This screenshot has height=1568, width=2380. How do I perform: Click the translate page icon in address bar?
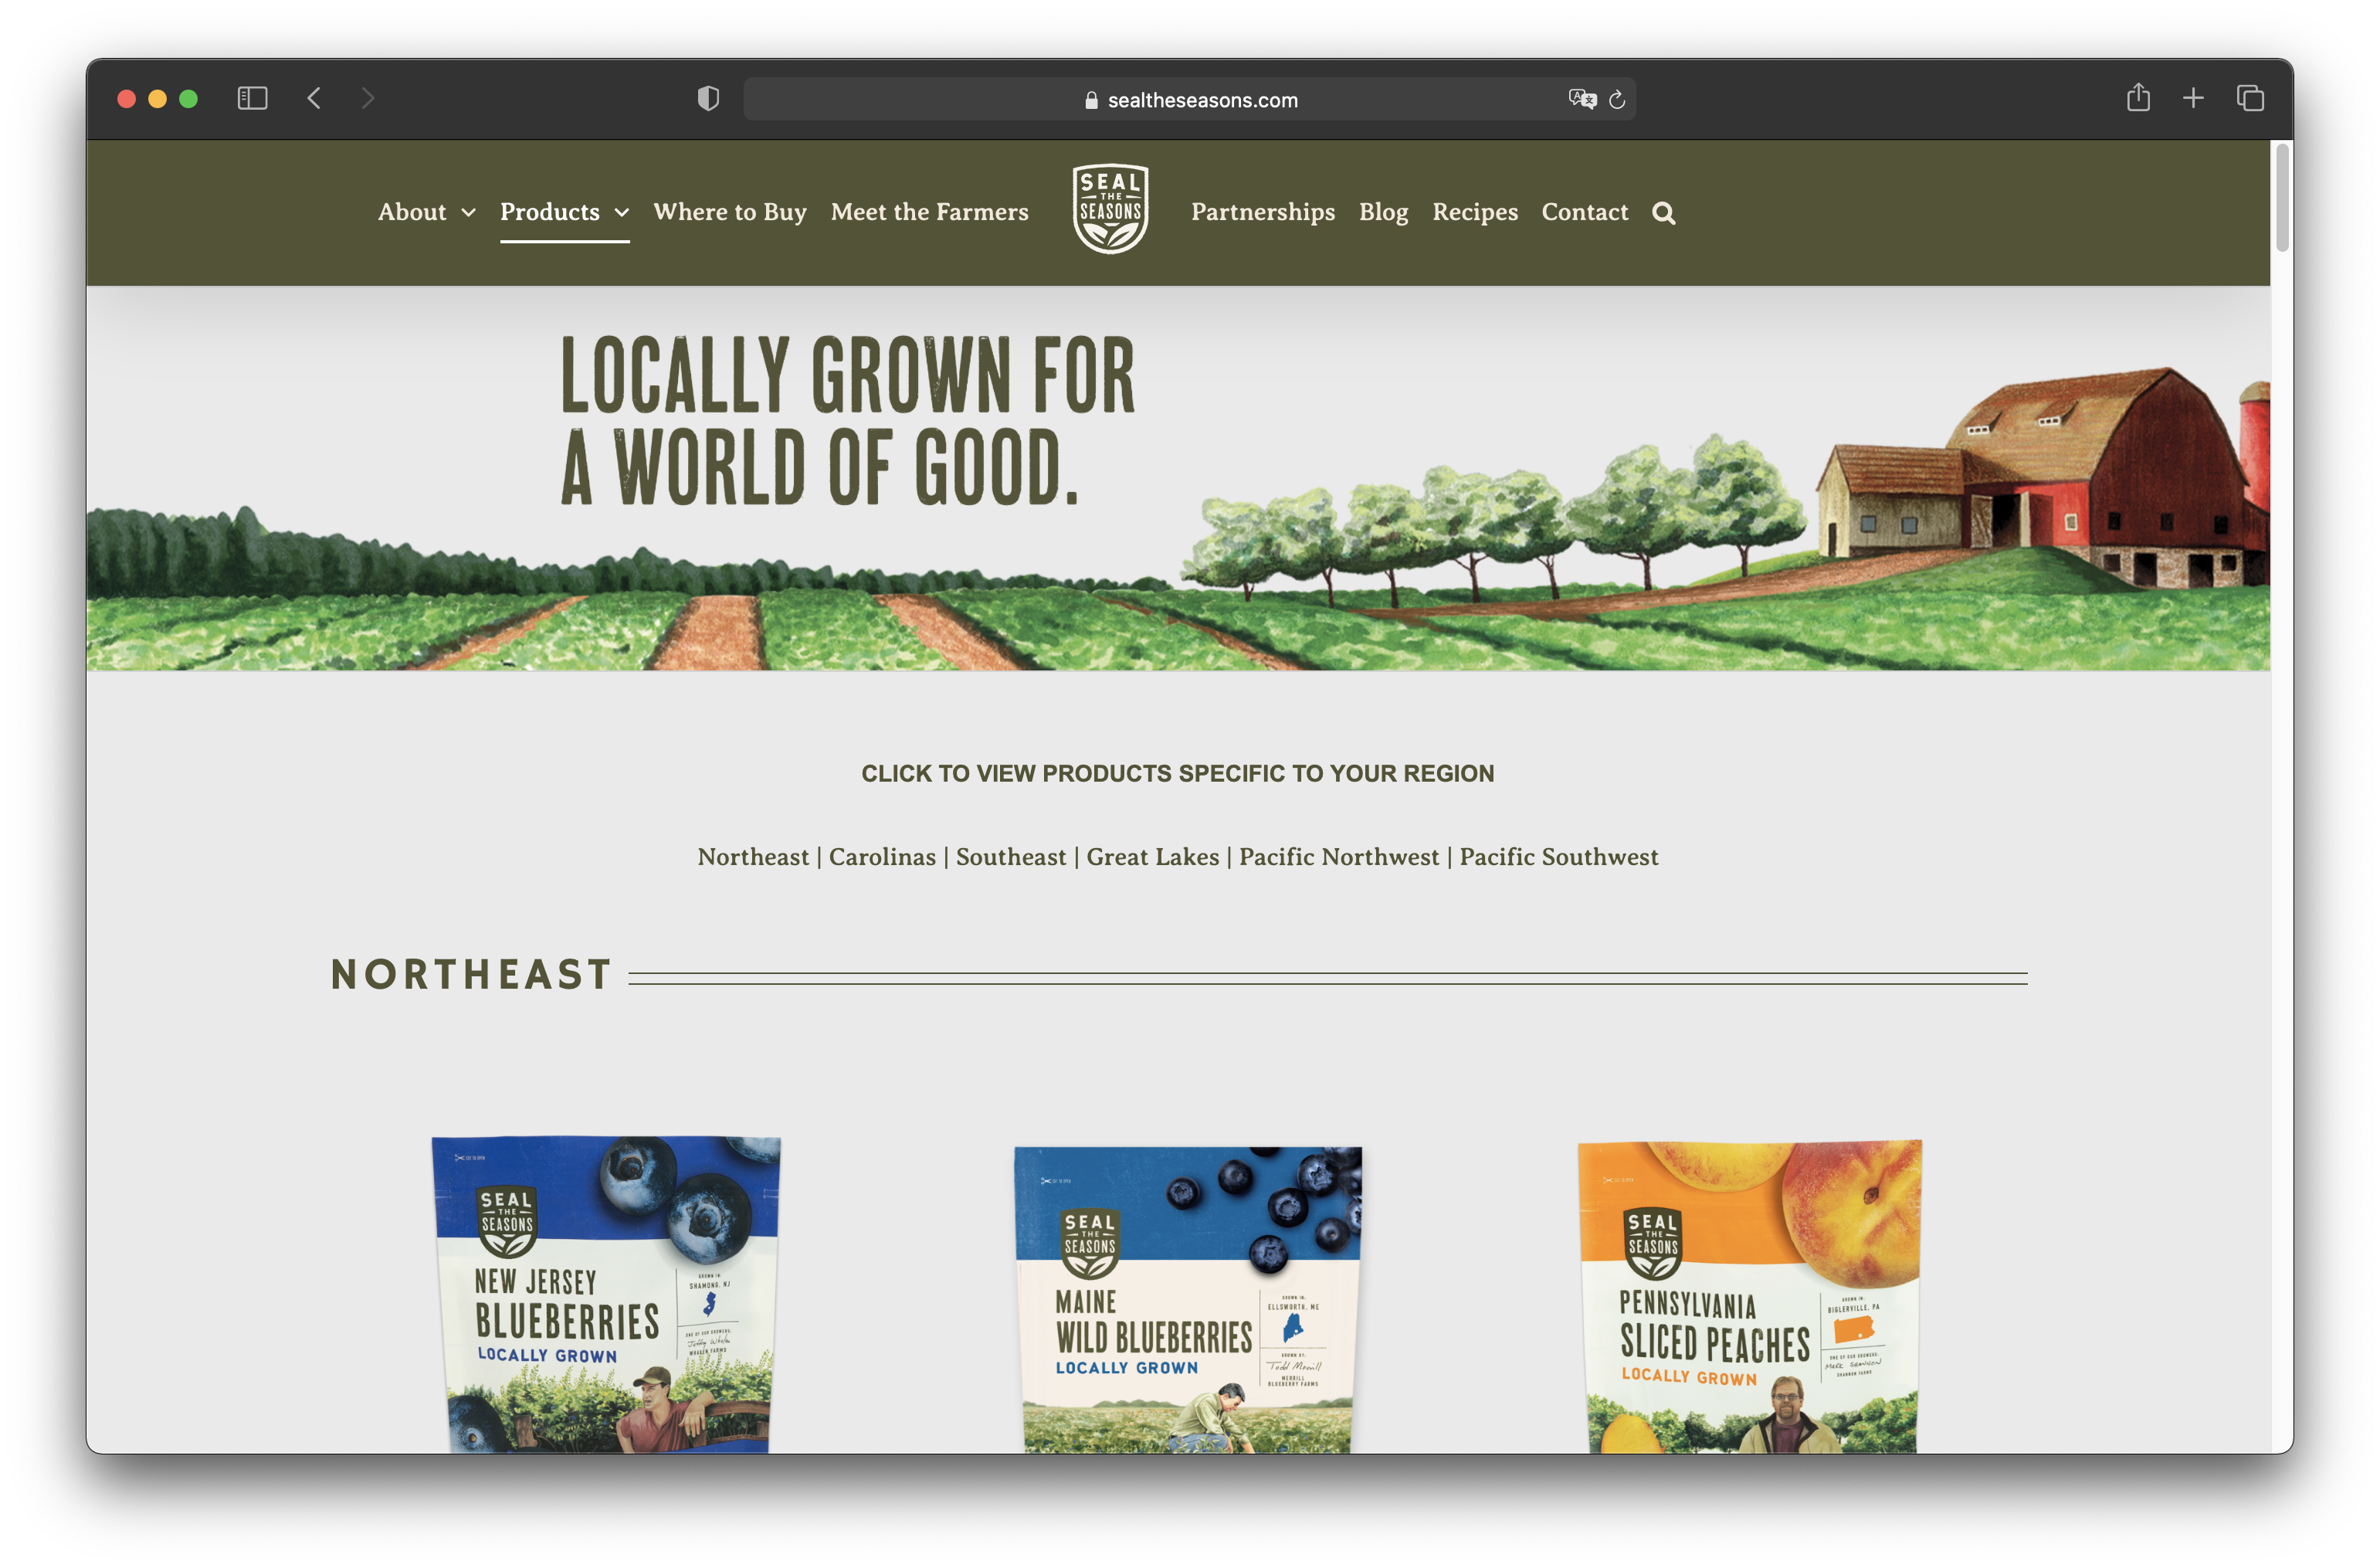point(1582,99)
